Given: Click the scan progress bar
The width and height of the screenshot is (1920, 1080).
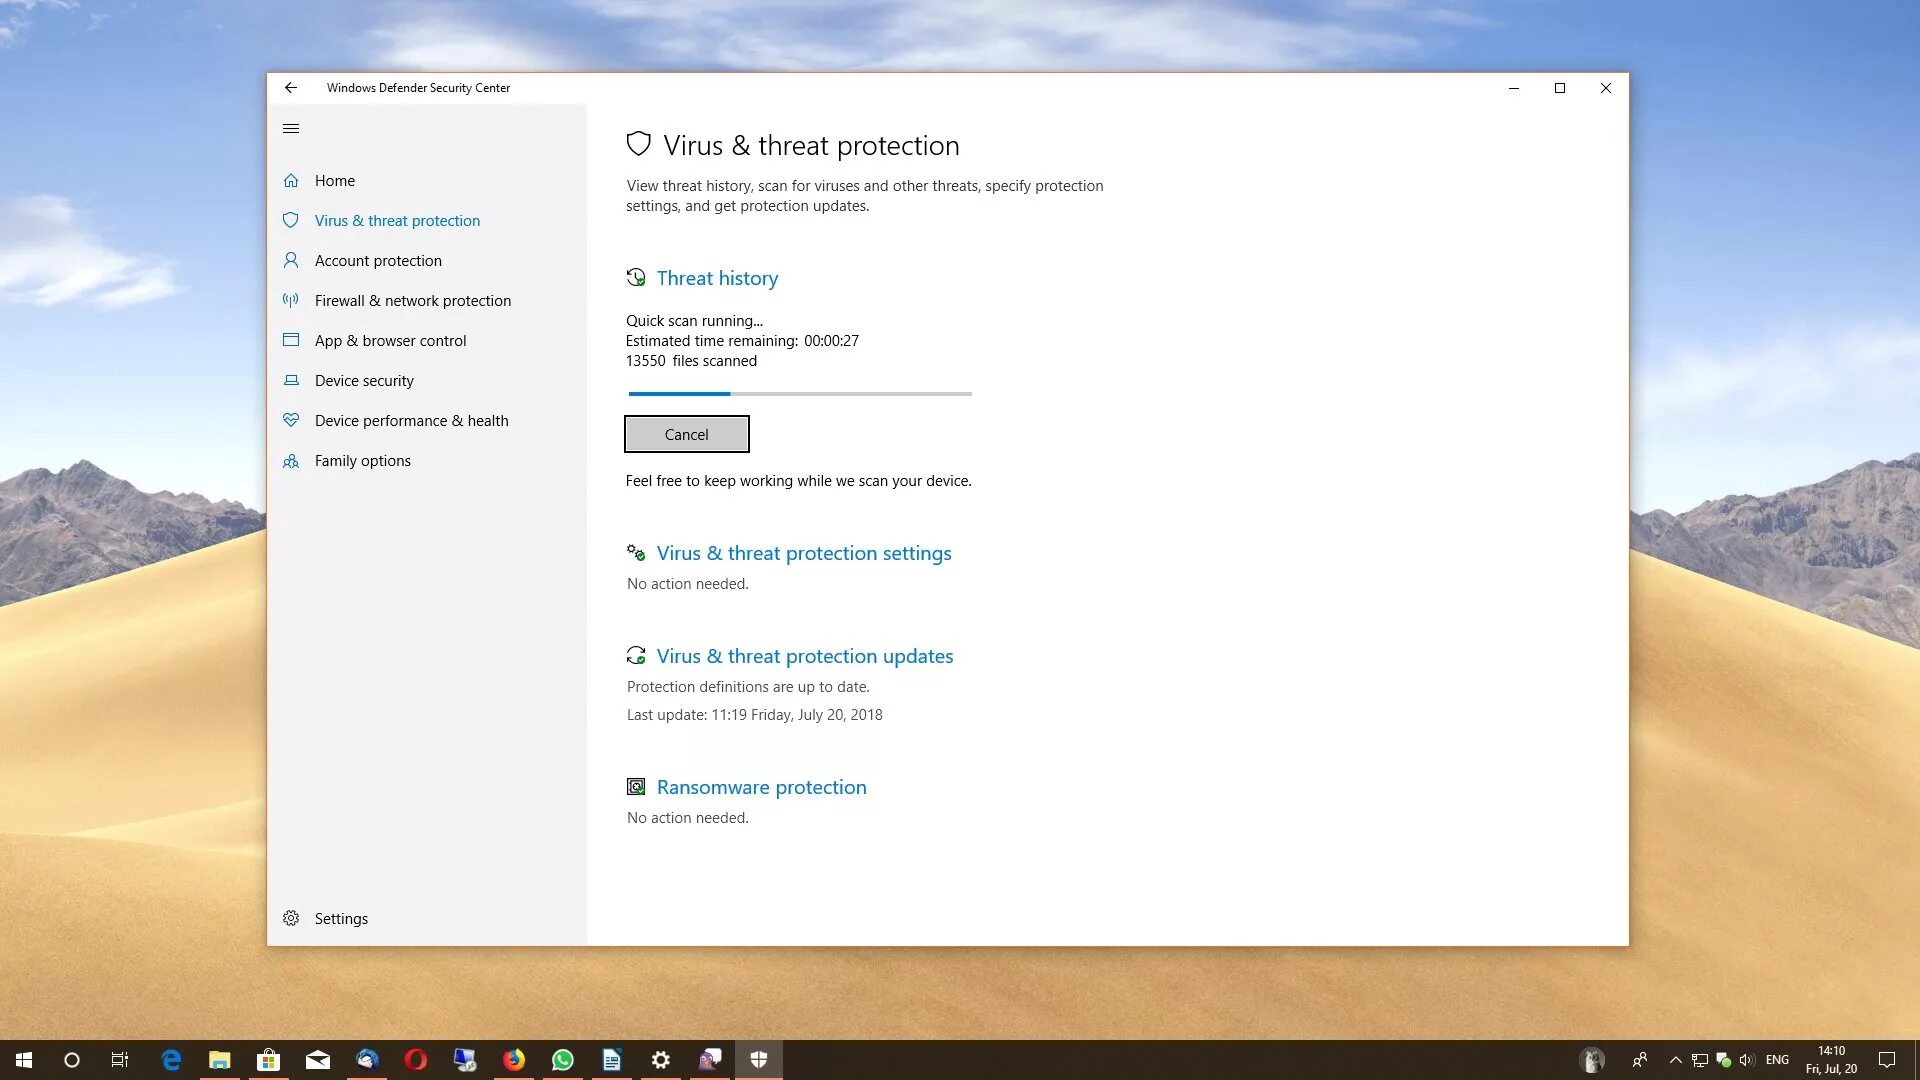Looking at the screenshot, I should click(799, 394).
